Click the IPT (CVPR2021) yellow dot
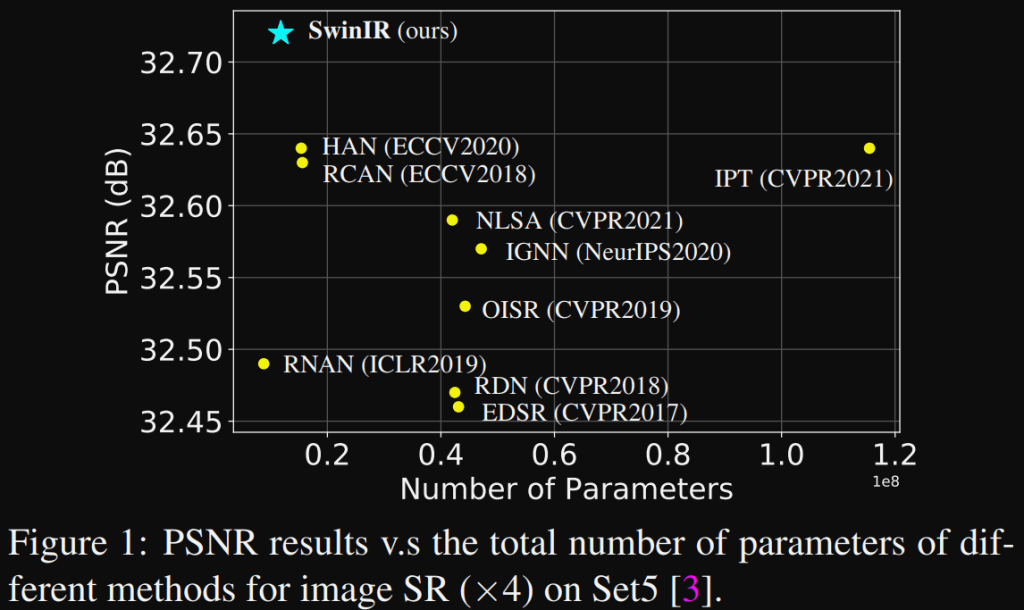The width and height of the screenshot is (1024, 610). pos(869,148)
